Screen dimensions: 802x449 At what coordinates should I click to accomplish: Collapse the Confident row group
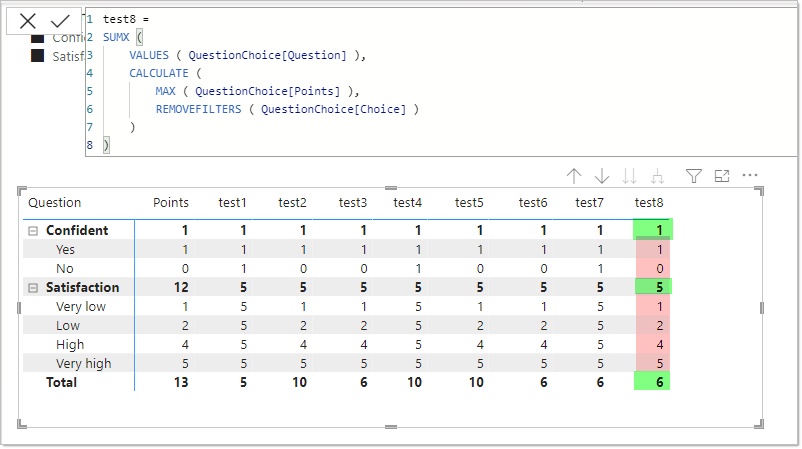pyautogui.click(x=33, y=231)
